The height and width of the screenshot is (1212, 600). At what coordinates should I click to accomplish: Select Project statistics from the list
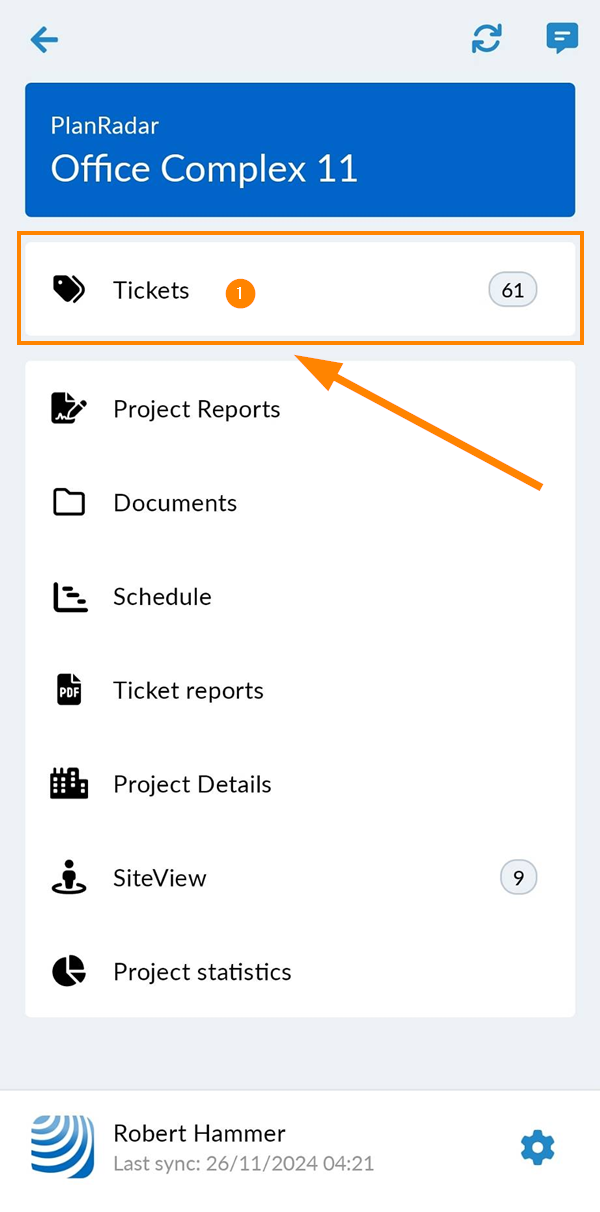point(300,971)
